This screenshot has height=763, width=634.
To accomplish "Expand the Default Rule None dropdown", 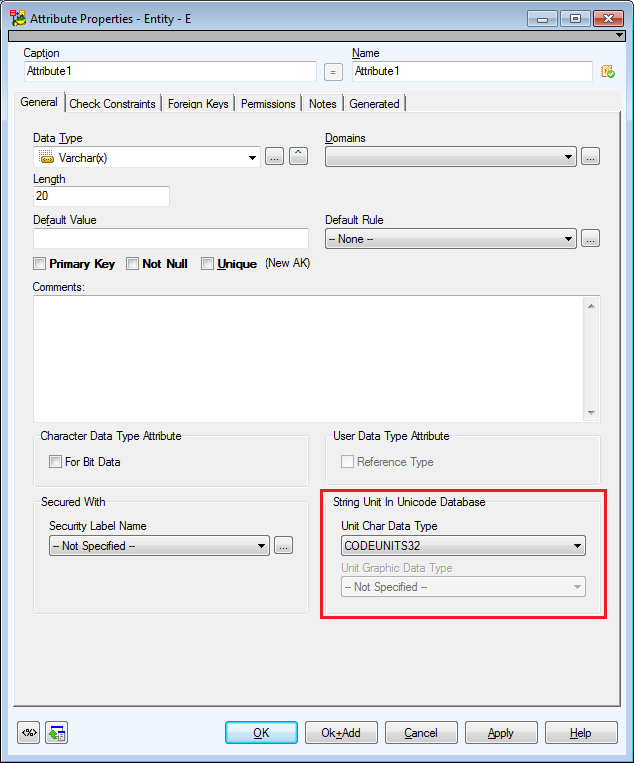I will point(451,239).
